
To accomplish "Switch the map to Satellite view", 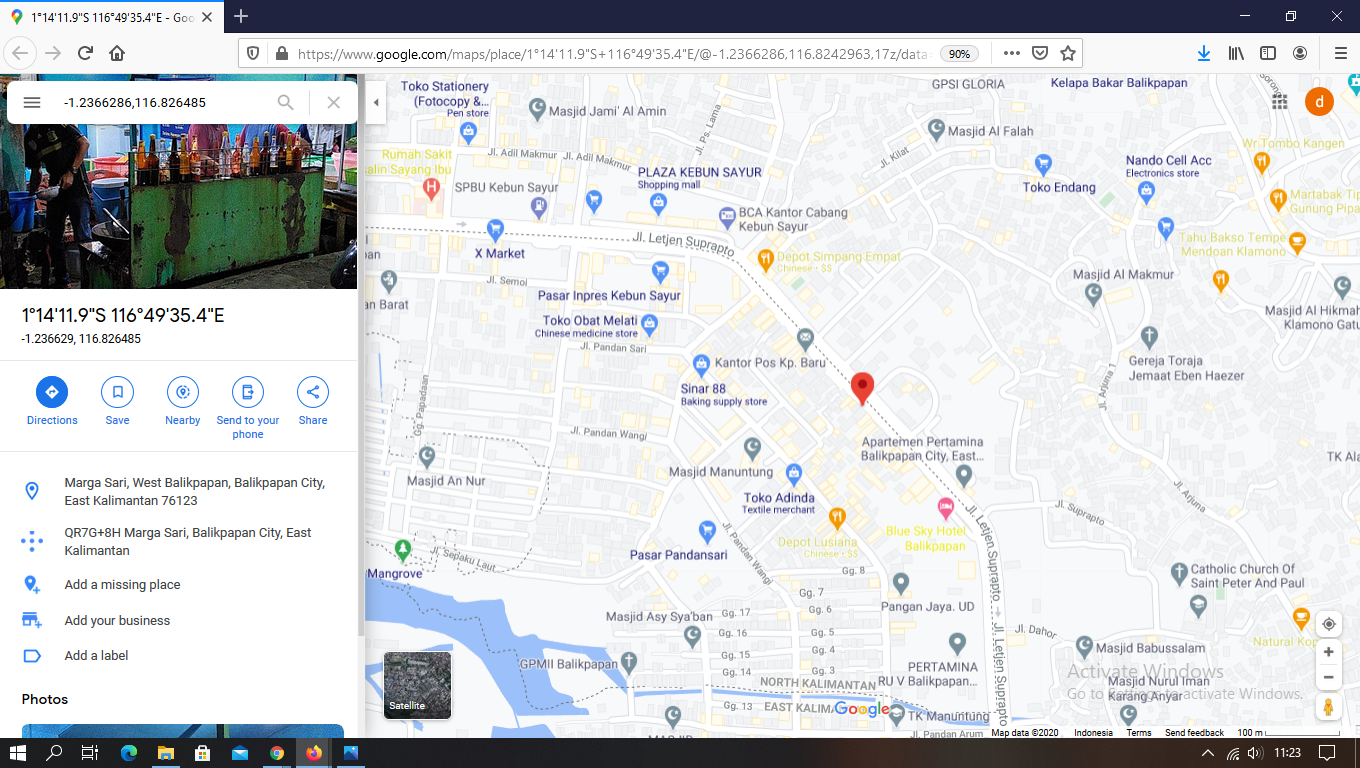I will tap(418, 685).
